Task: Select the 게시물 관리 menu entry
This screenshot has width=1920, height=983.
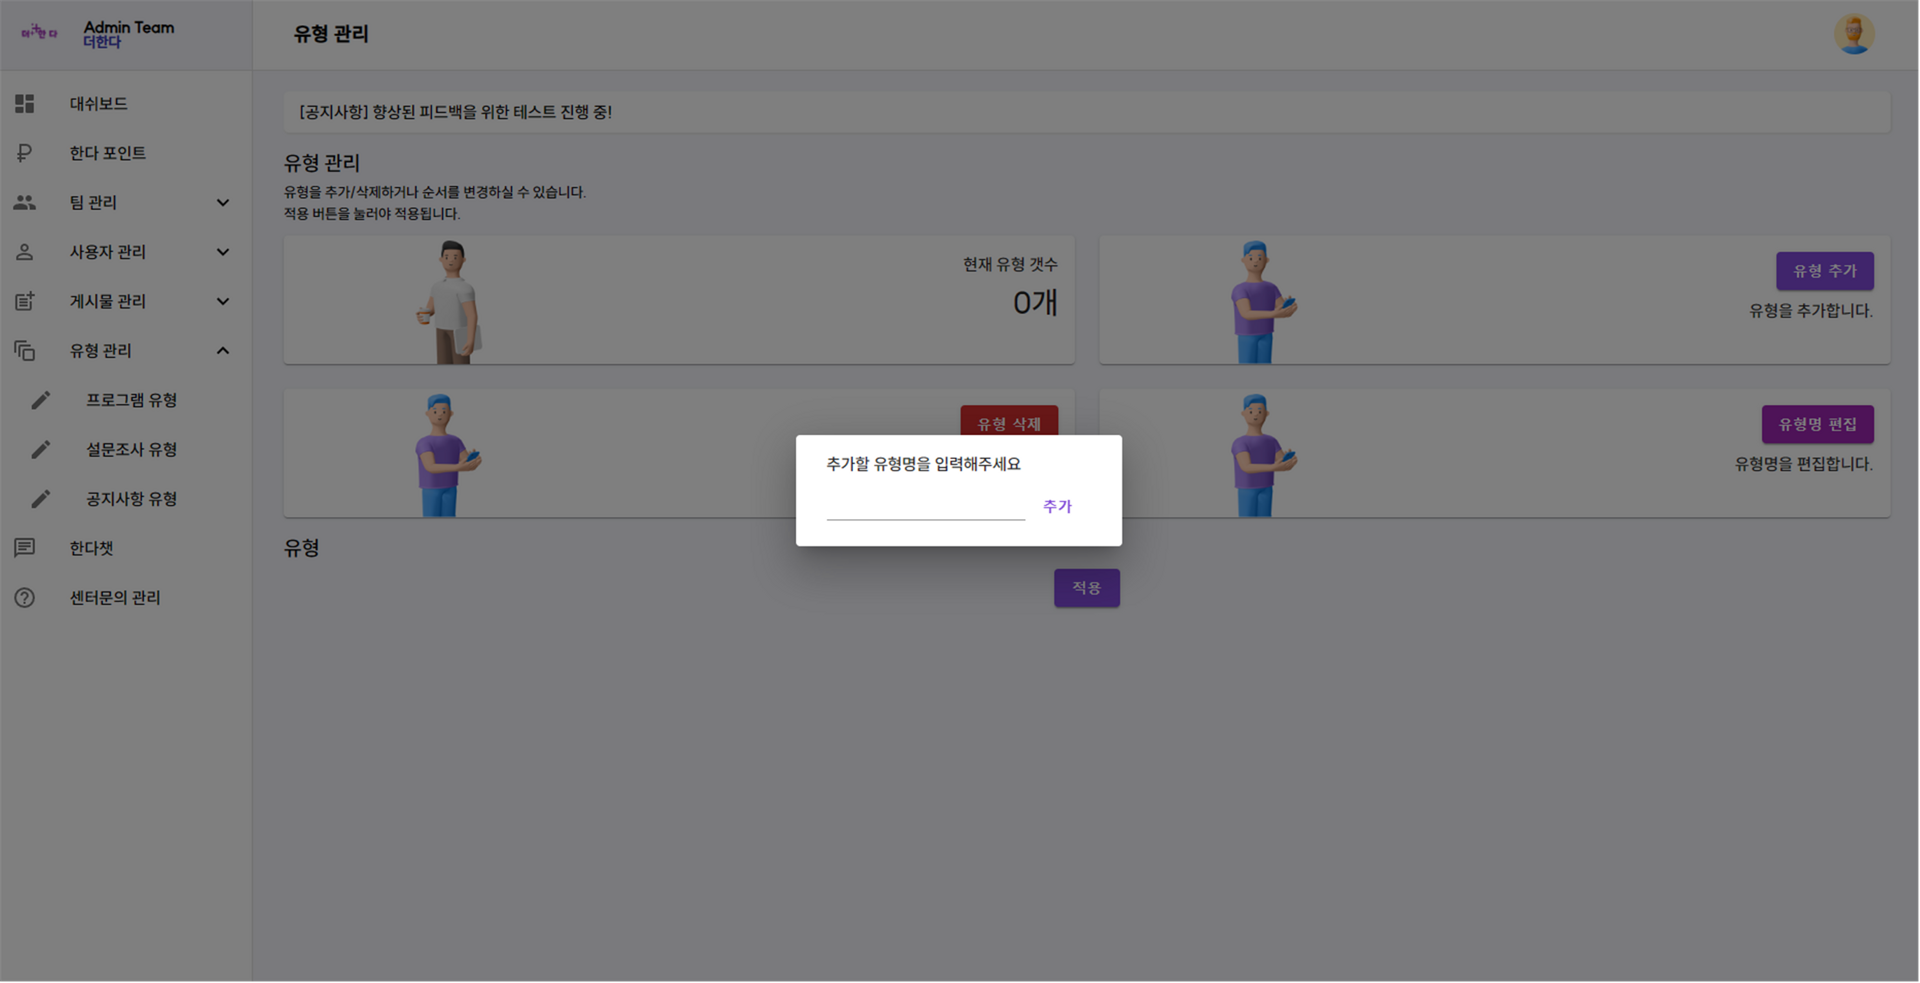Action: [x=110, y=301]
